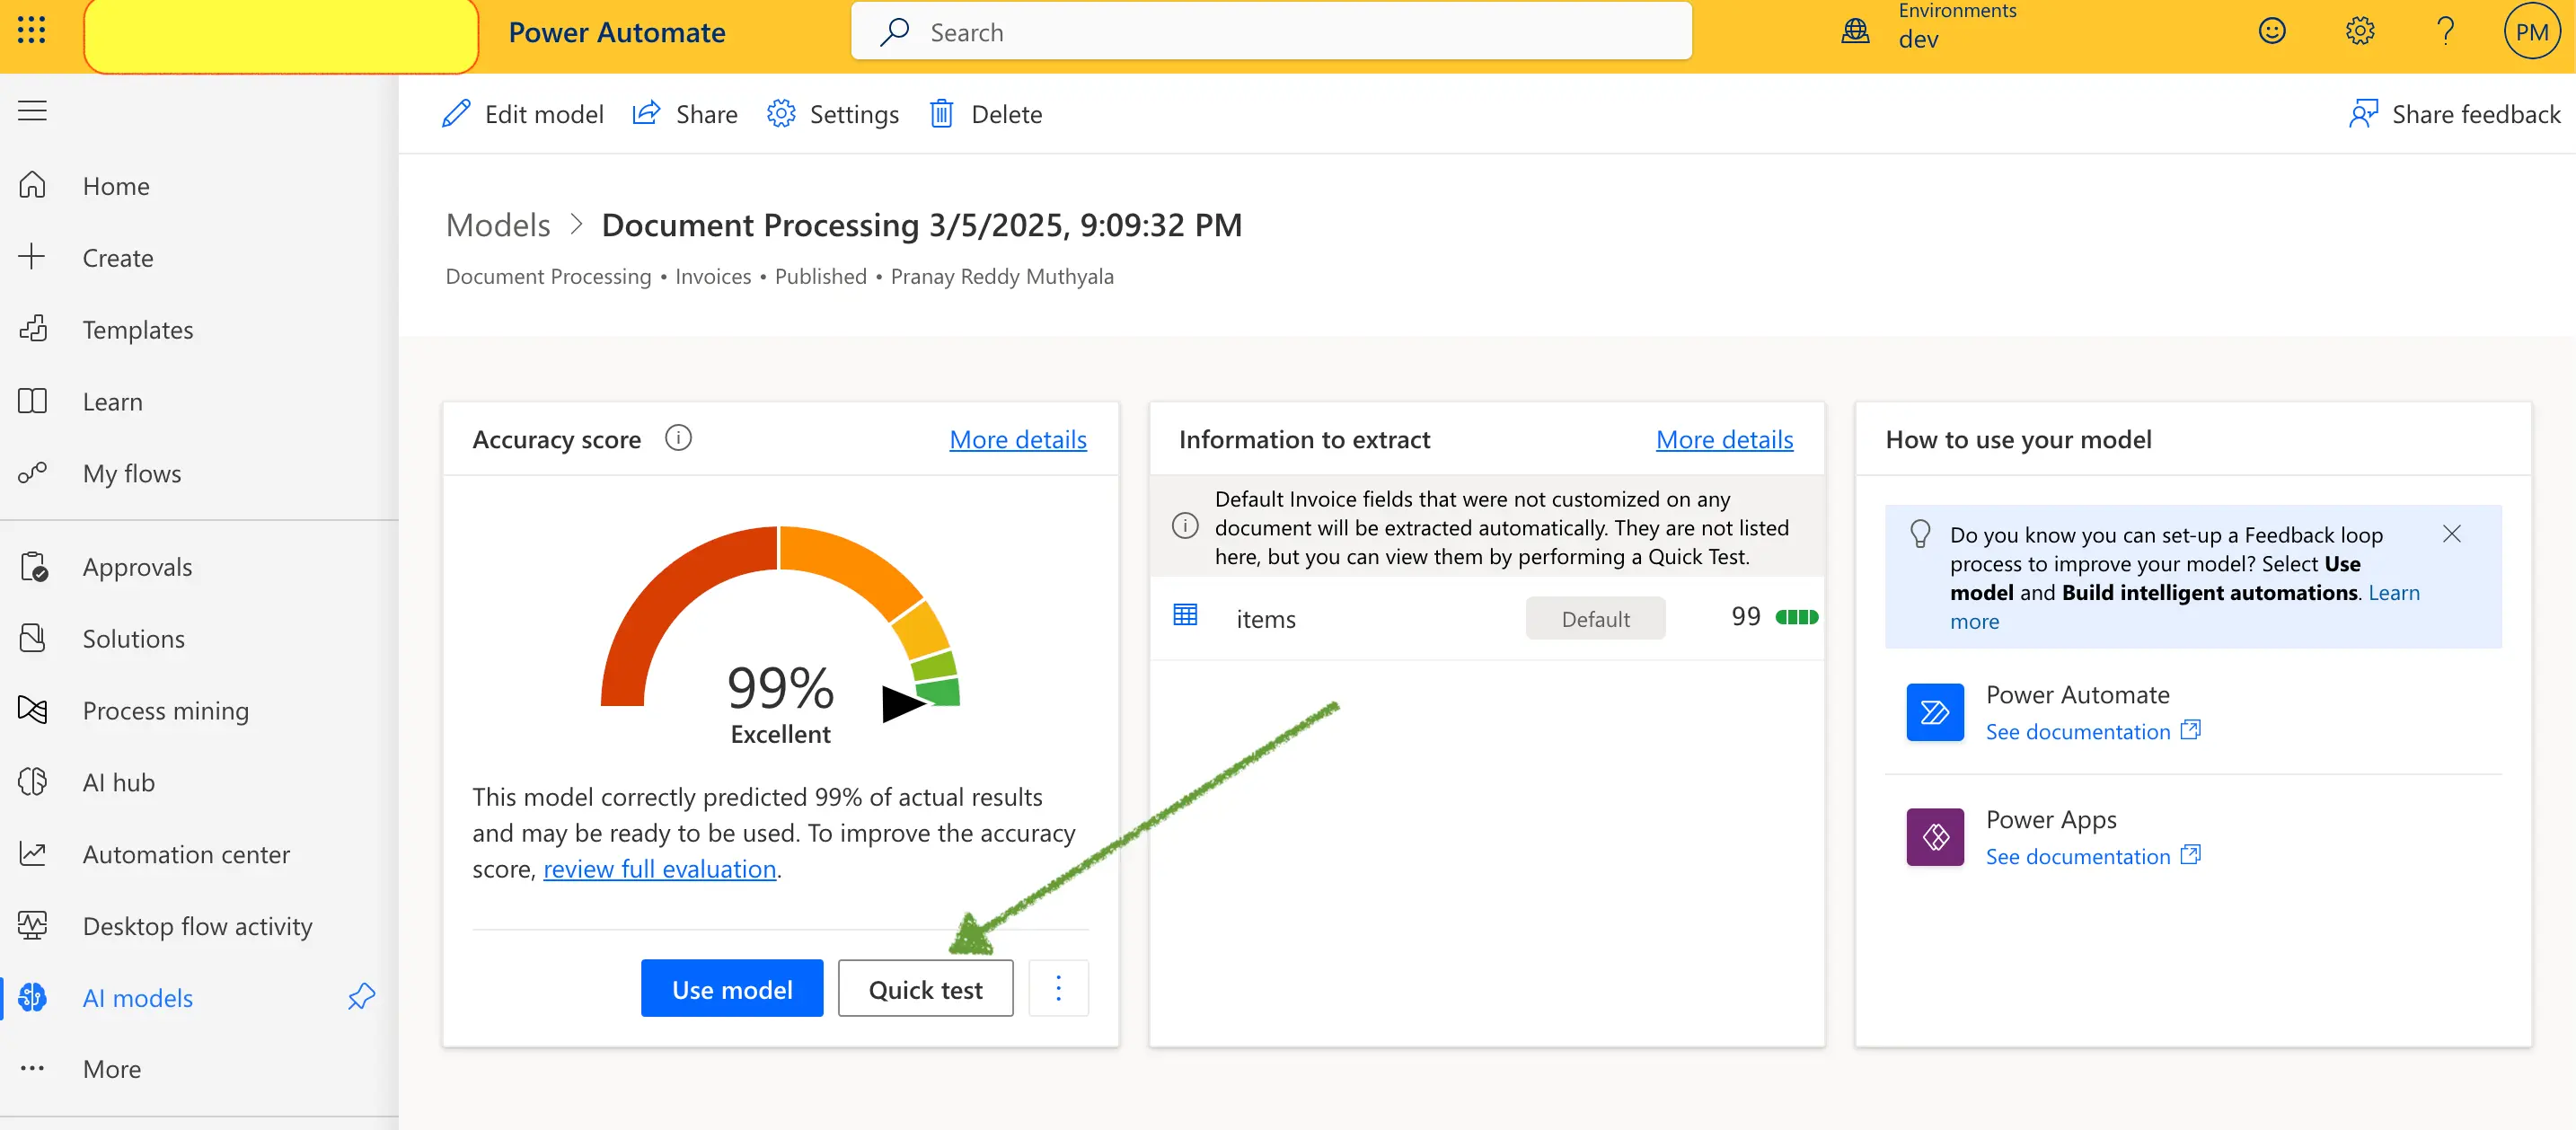Click the Power Apps tile icon
This screenshot has width=2576, height=1130.
(x=1935, y=837)
